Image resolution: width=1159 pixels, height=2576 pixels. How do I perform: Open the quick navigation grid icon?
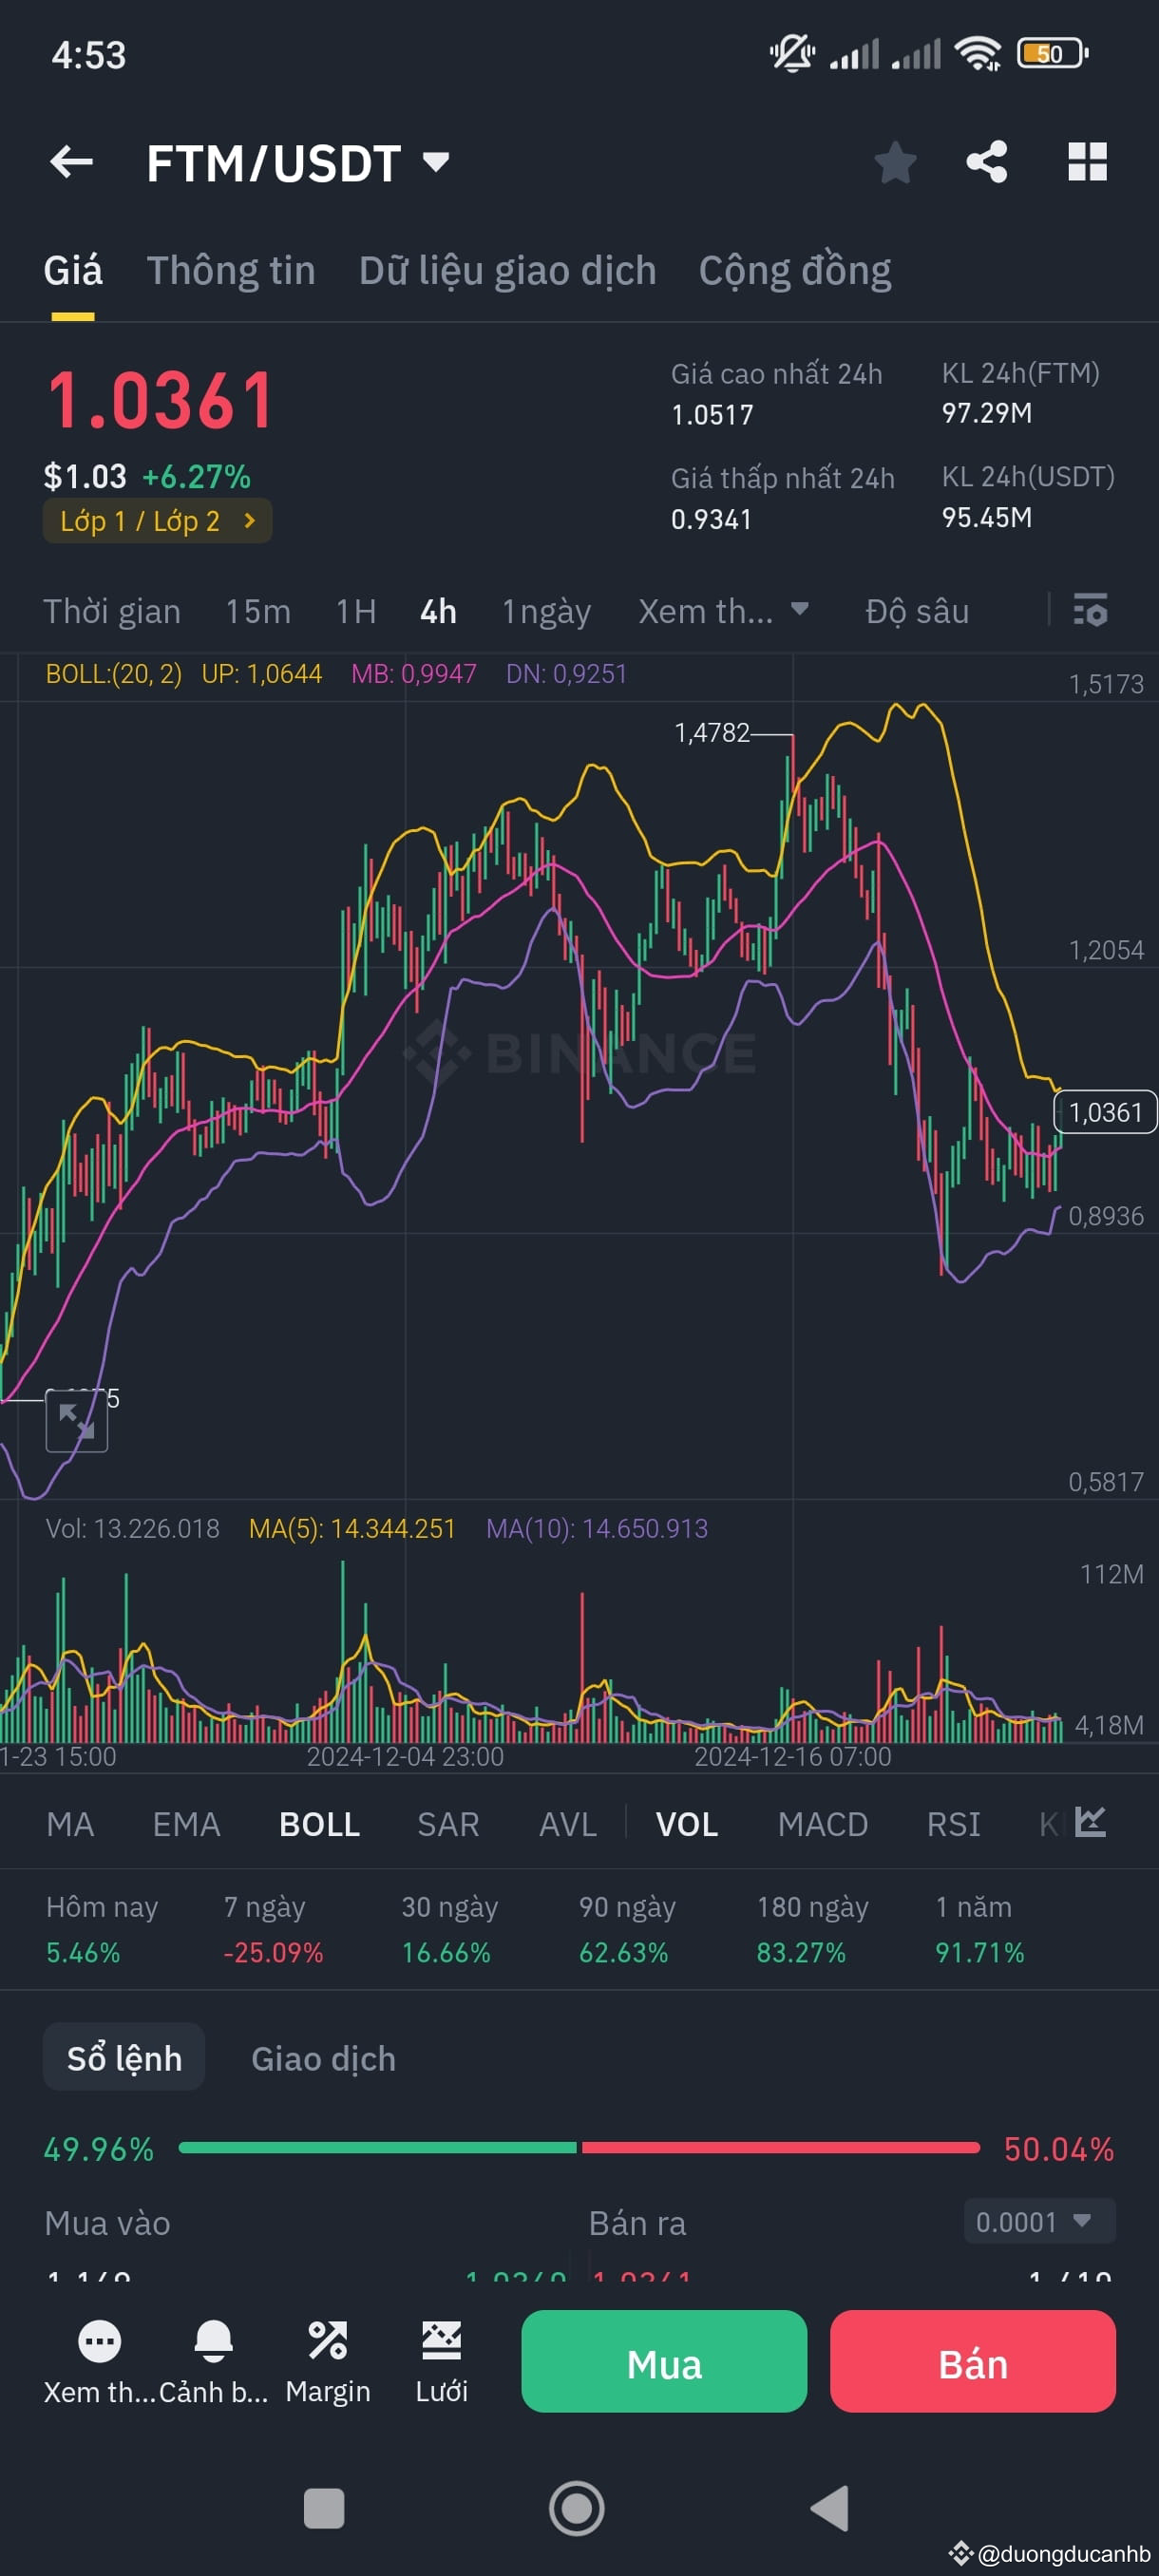click(1089, 162)
